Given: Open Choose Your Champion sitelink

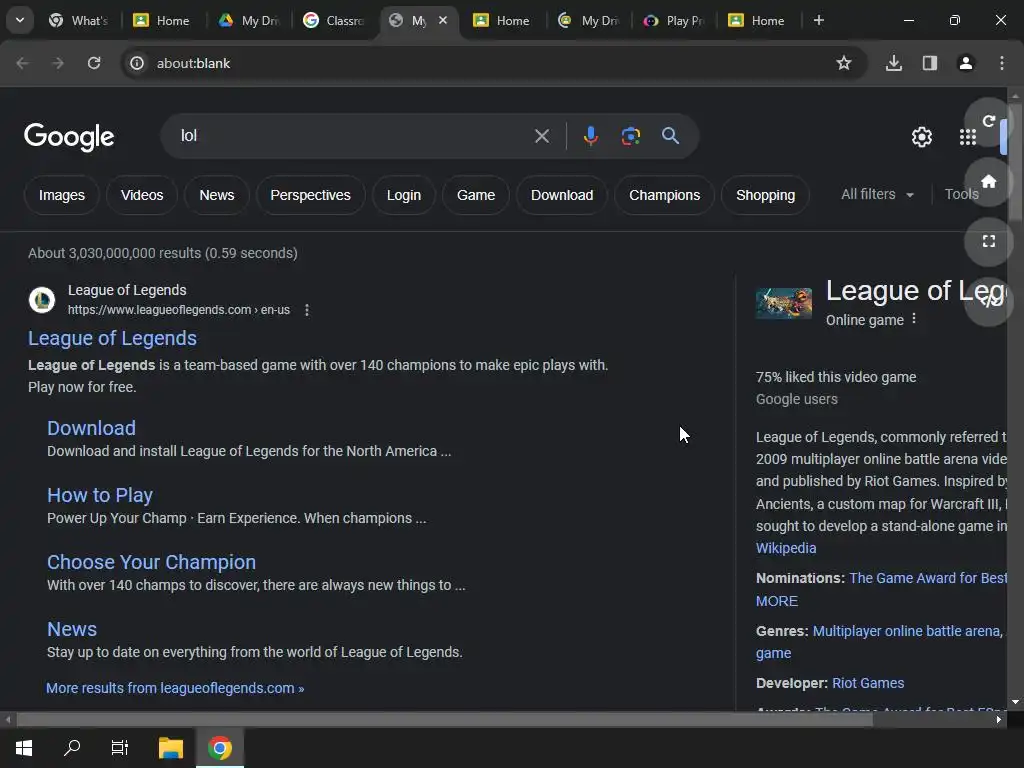Looking at the screenshot, I should pyautogui.click(x=152, y=562).
